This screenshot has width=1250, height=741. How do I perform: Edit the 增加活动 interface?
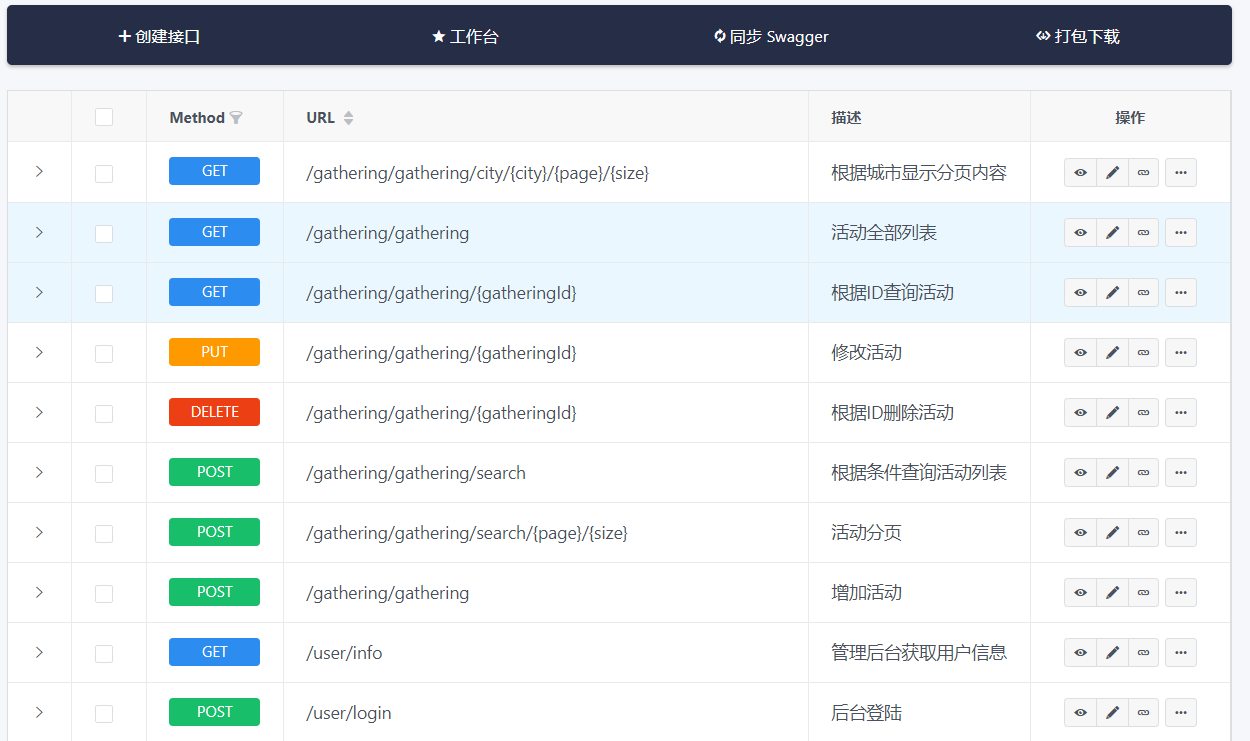(1112, 592)
